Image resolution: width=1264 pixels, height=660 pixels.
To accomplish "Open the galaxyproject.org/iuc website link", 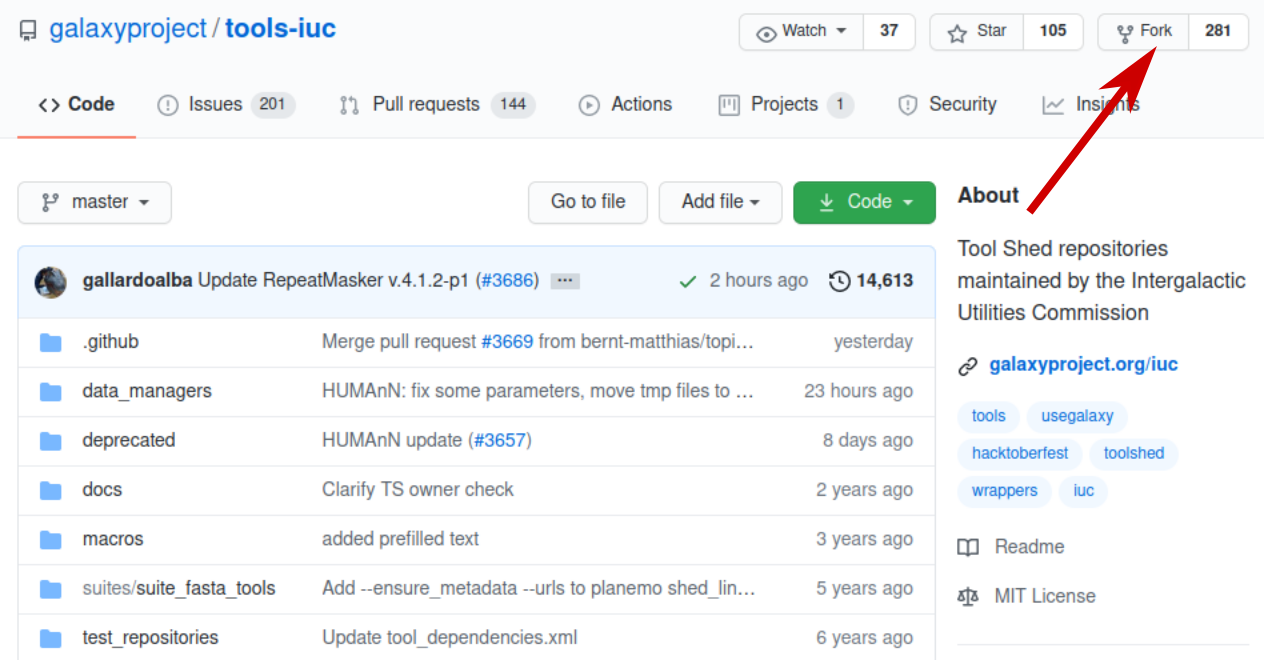I will coord(1084,364).
